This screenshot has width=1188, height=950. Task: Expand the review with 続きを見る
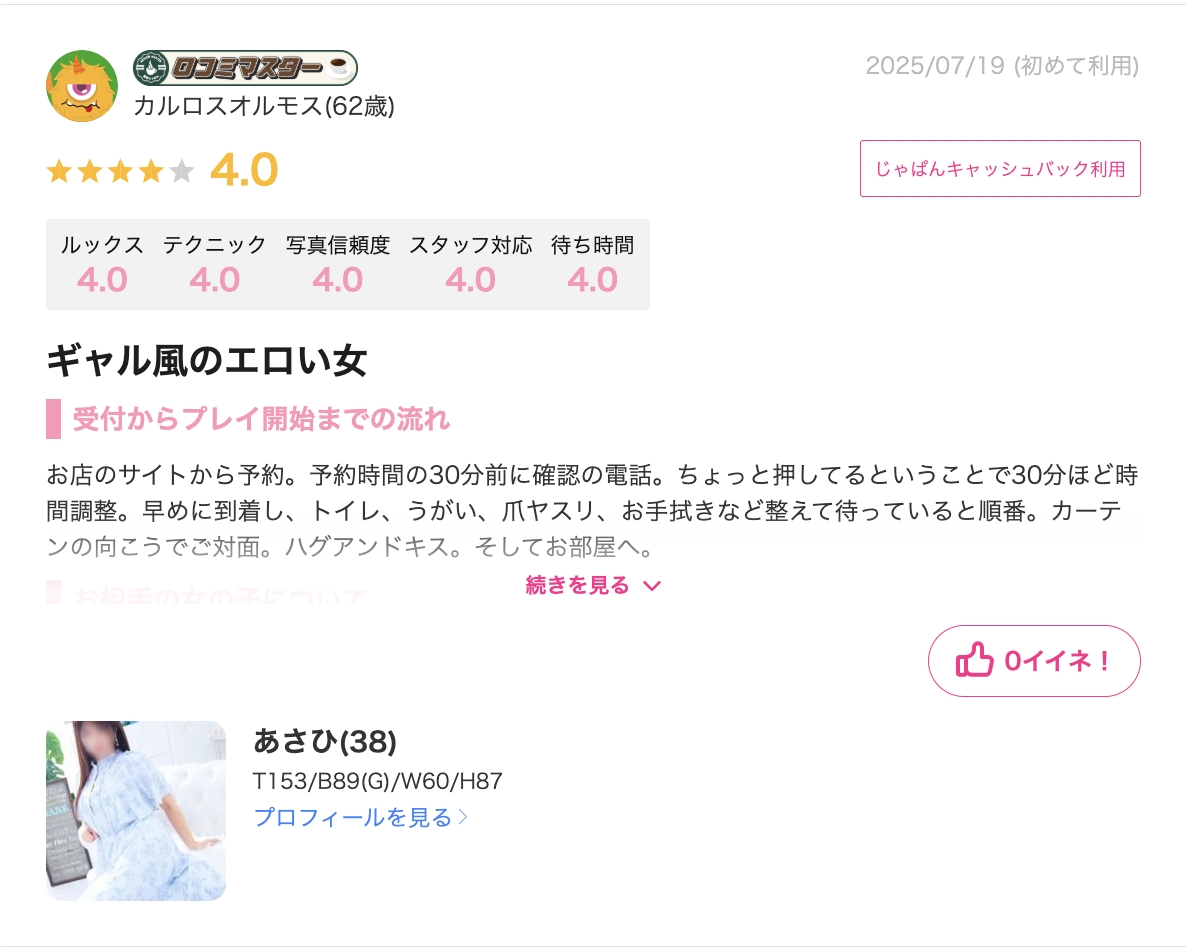click(x=593, y=585)
